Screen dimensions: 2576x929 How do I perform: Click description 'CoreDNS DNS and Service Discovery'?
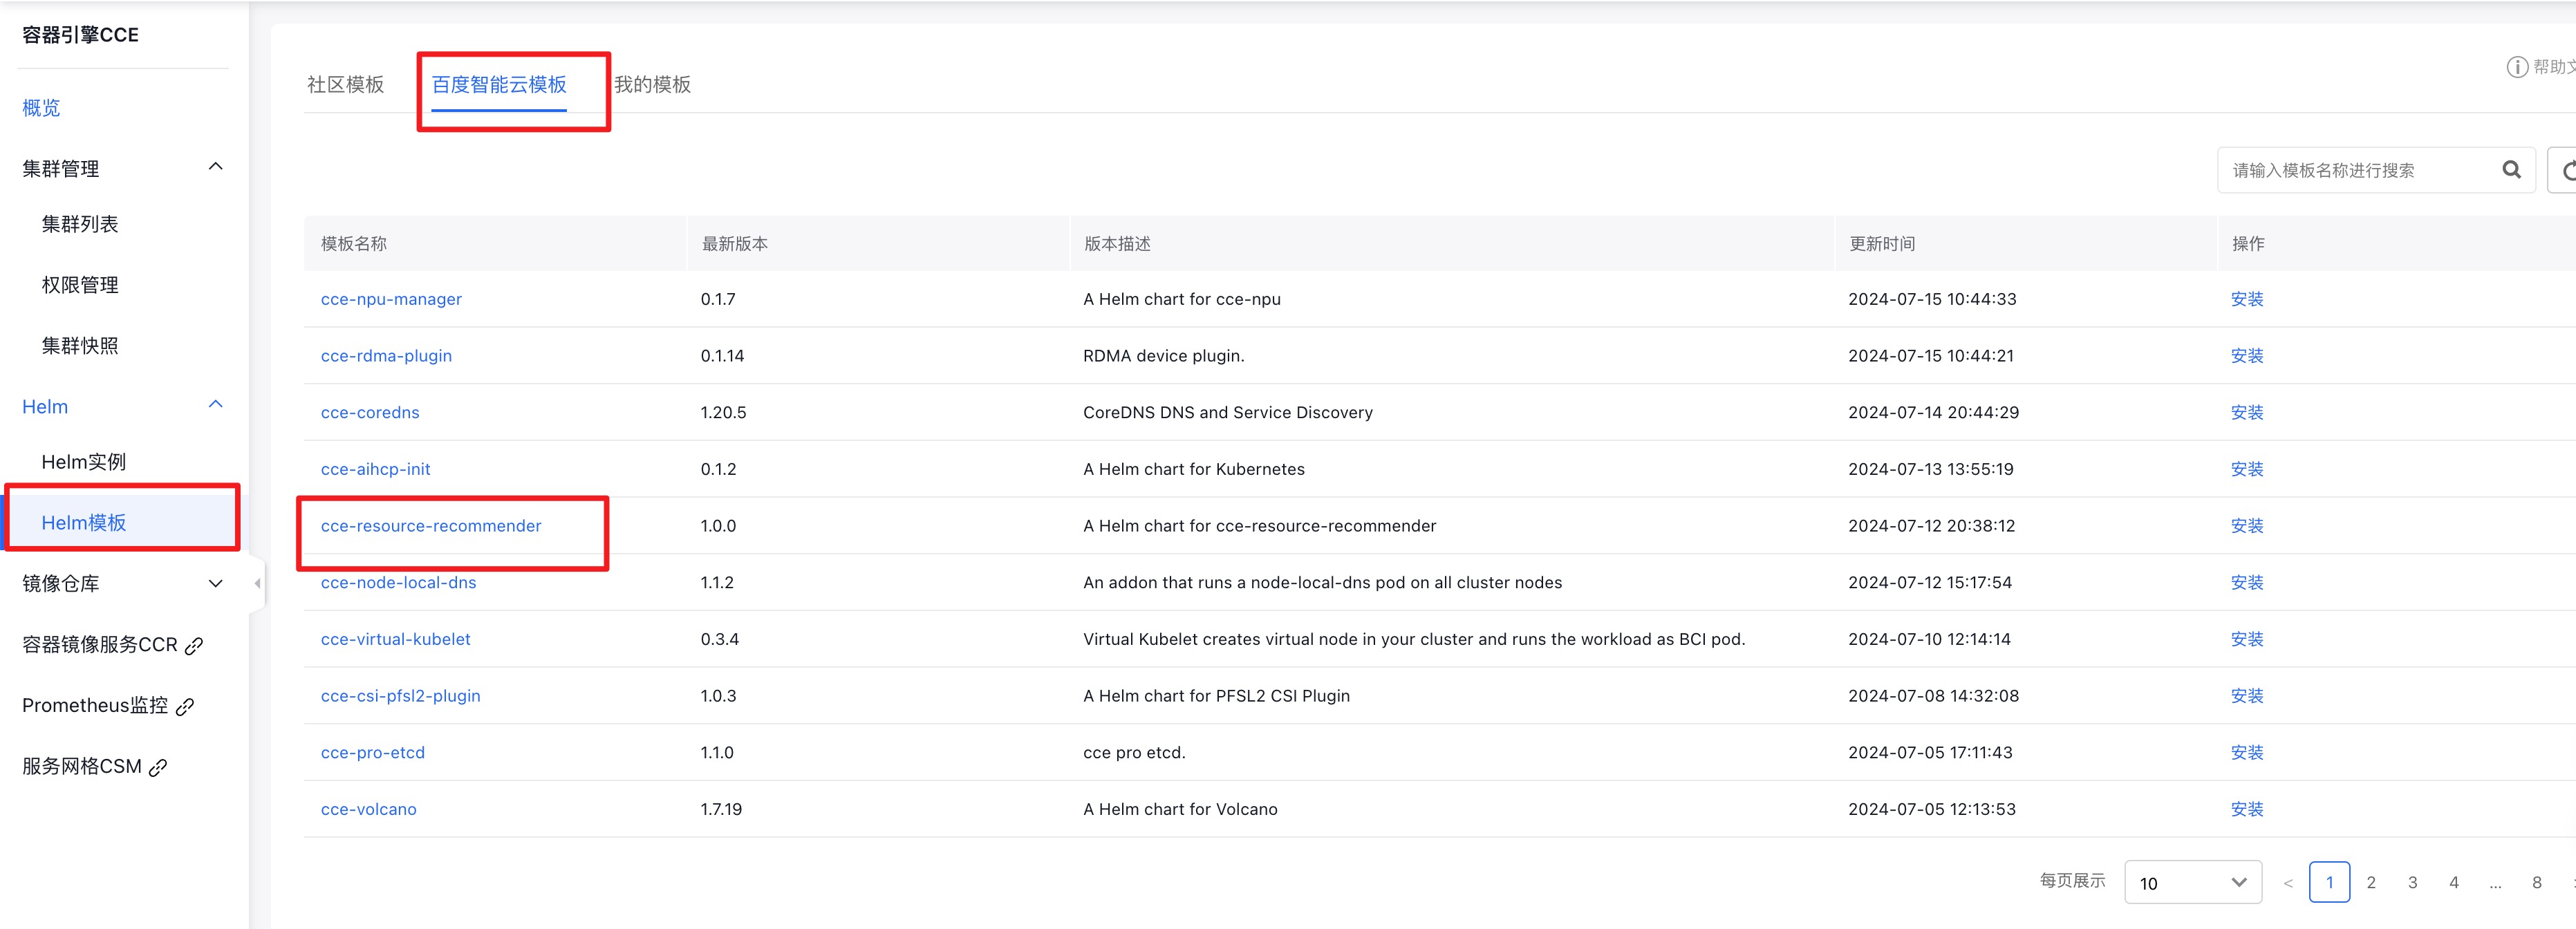1227,413
